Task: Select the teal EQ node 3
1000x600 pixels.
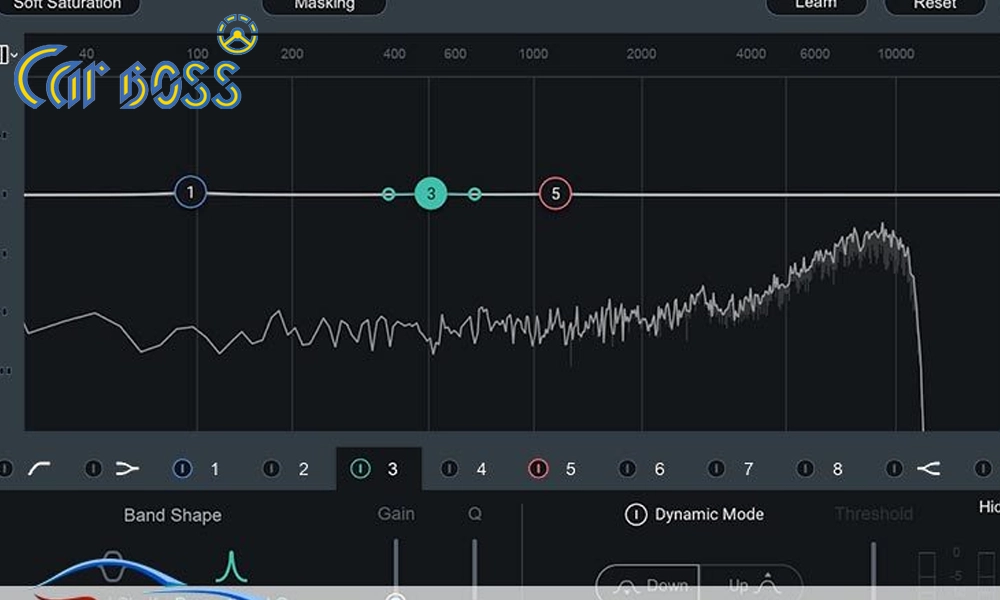Action: point(430,193)
